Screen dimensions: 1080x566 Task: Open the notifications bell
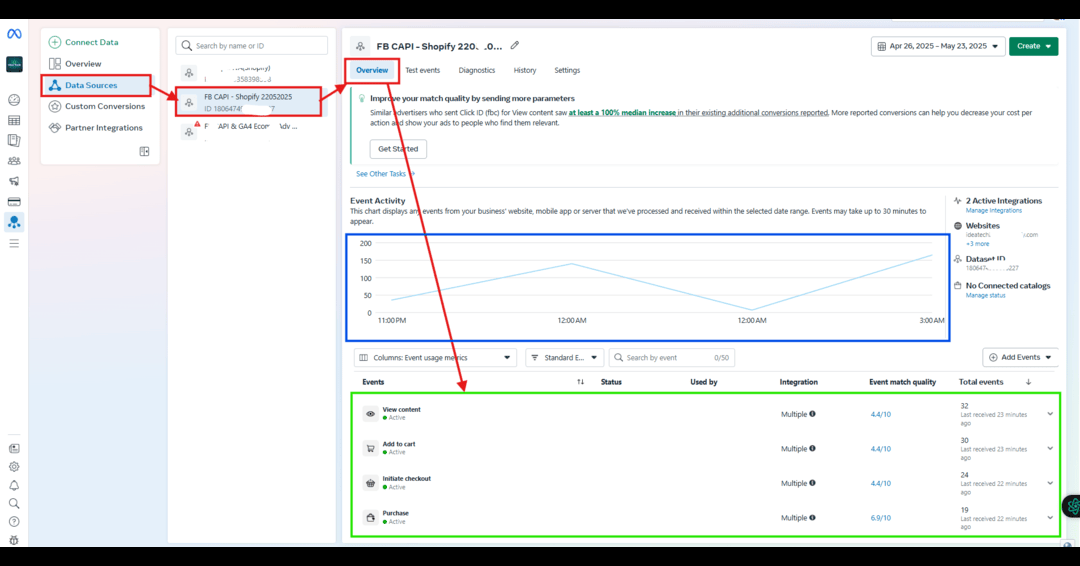(14, 485)
